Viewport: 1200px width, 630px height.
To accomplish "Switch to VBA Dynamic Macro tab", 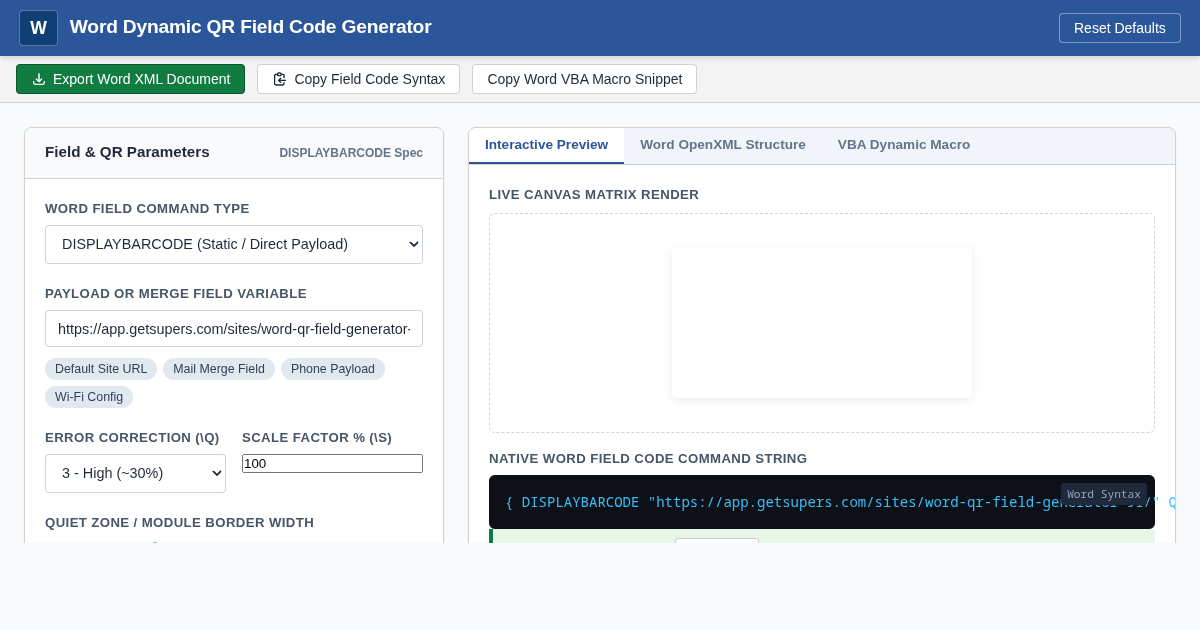I will click(904, 145).
